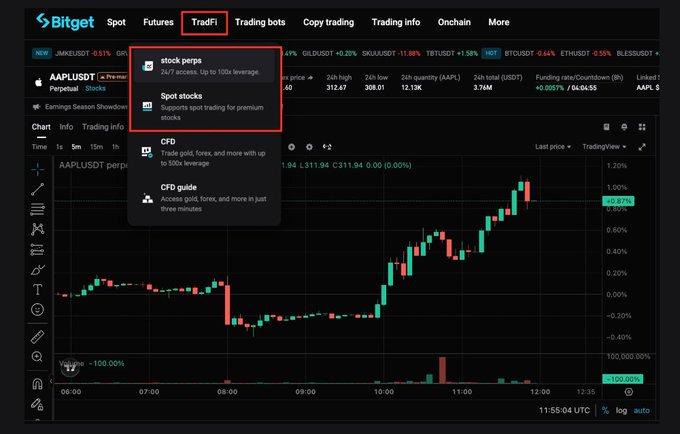Toggle lock all drawing tools
Screen dimensions: 680x434
(37, 404)
